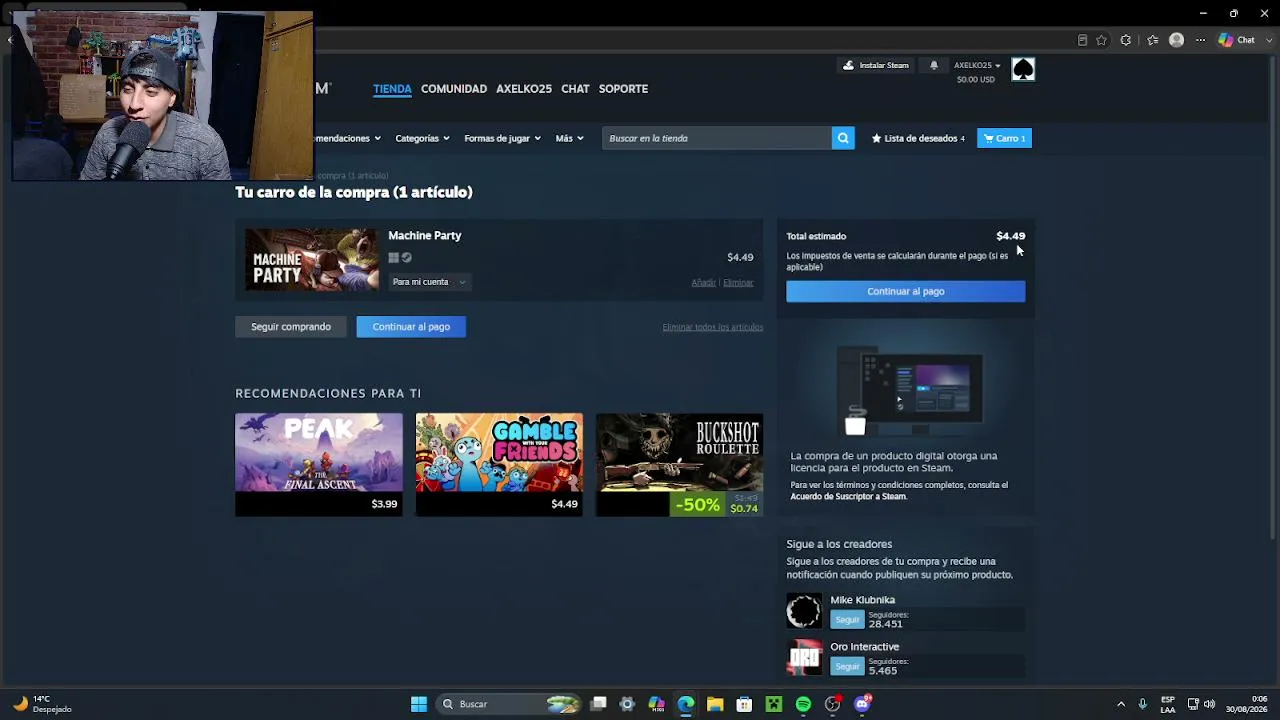This screenshot has height=720, width=1280.
Task: Open the Para mi cuenta dropdown
Action: [x=429, y=282]
